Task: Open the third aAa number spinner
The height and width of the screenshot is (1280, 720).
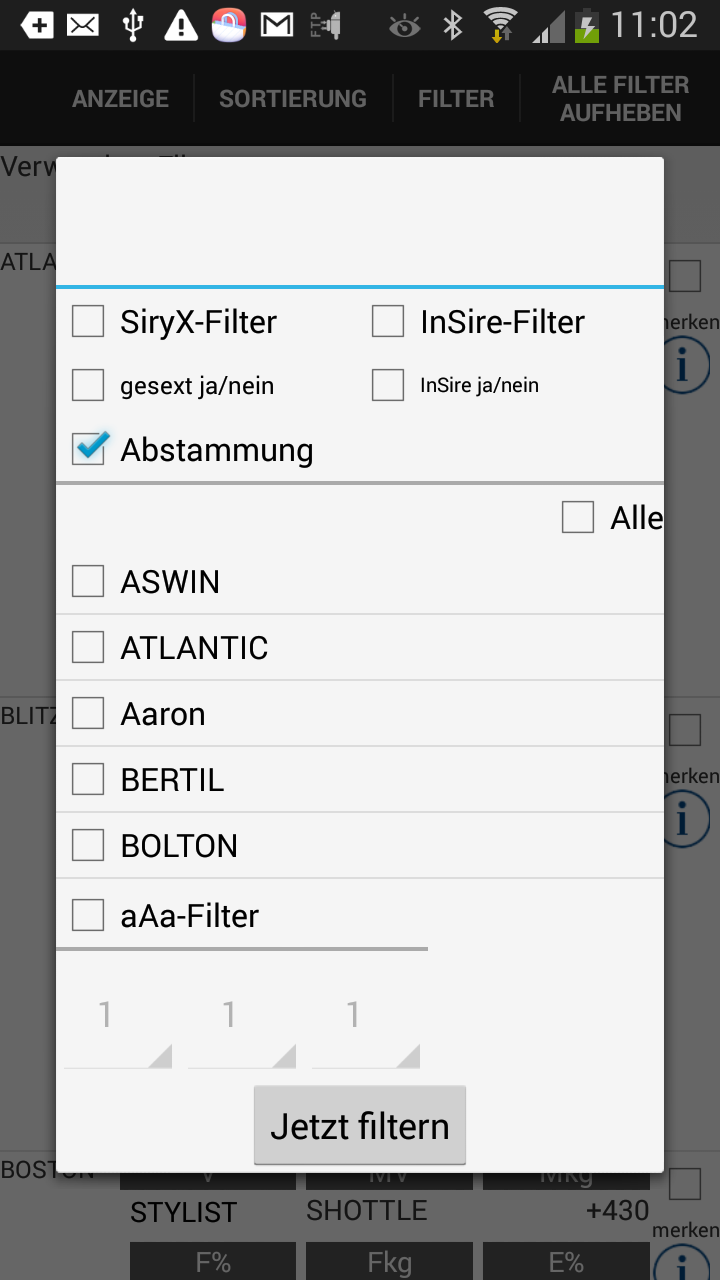Action: point(366,1030)
